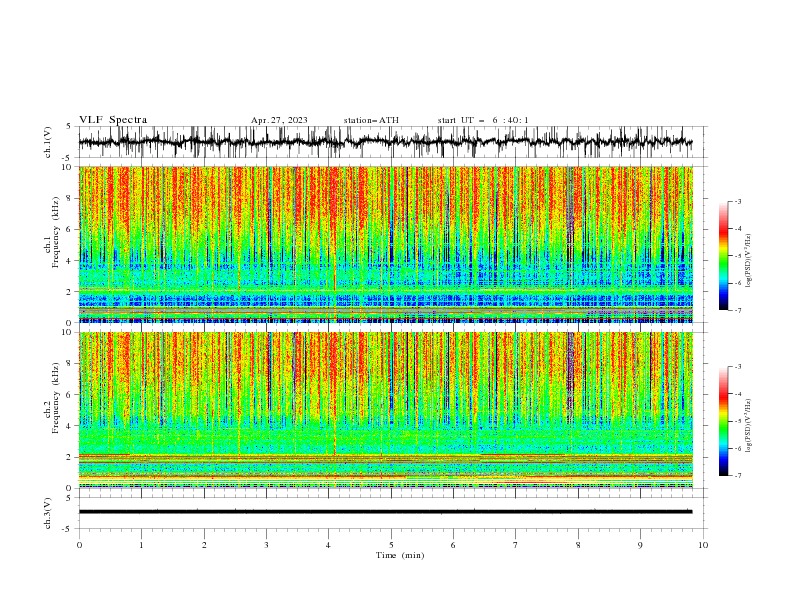
Task: Click the upper log(PSD) colorbar label
Action: click(x=749, y=261)
